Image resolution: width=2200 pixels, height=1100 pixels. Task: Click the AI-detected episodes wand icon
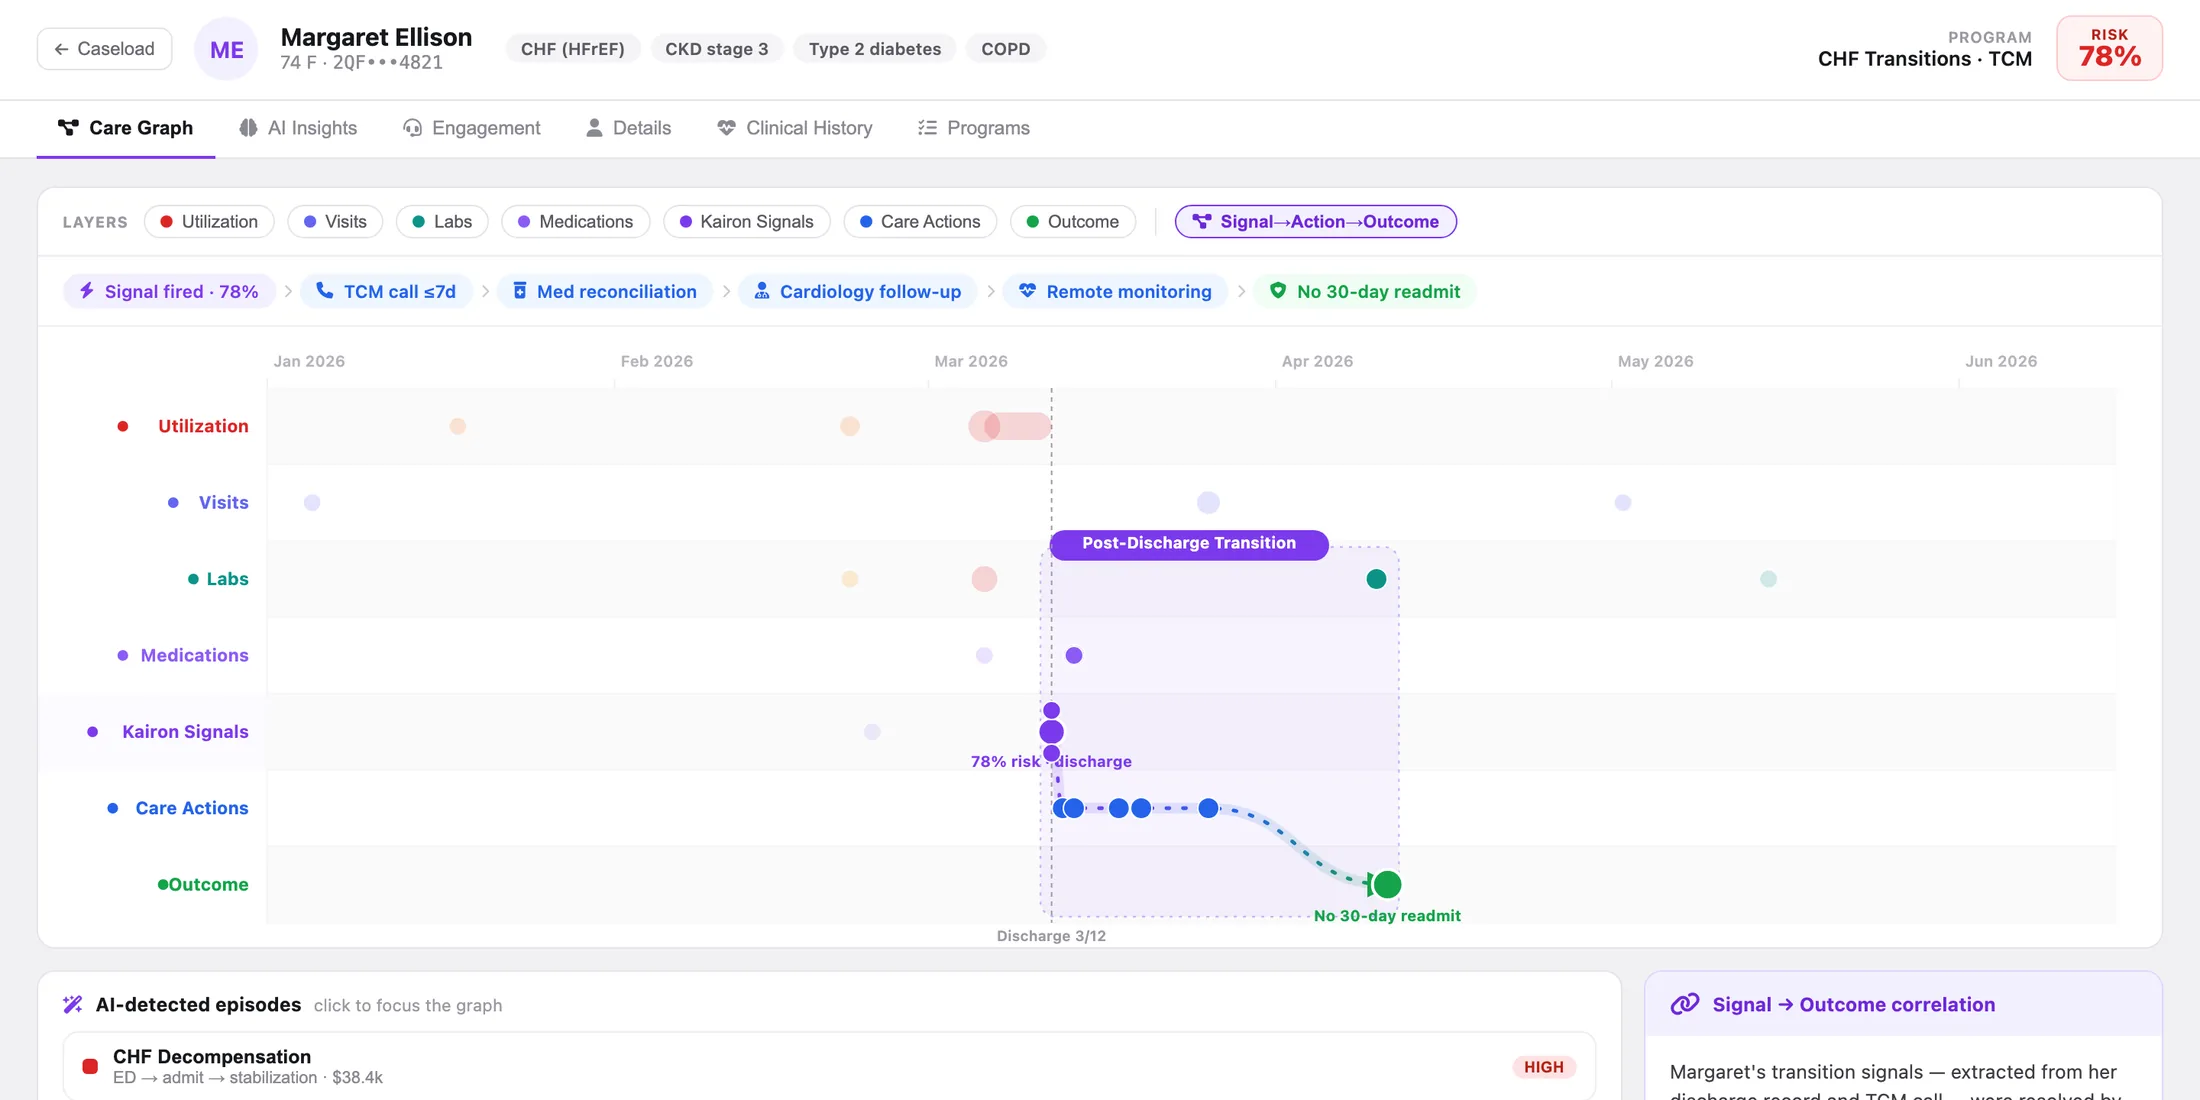pos(73,1005)
